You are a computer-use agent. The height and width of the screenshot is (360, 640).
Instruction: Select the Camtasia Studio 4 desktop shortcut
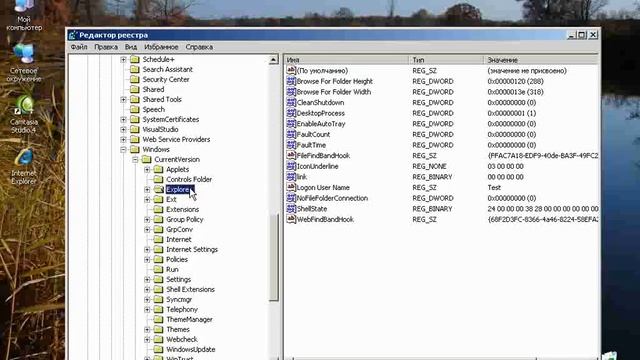(x=24, y=113)
